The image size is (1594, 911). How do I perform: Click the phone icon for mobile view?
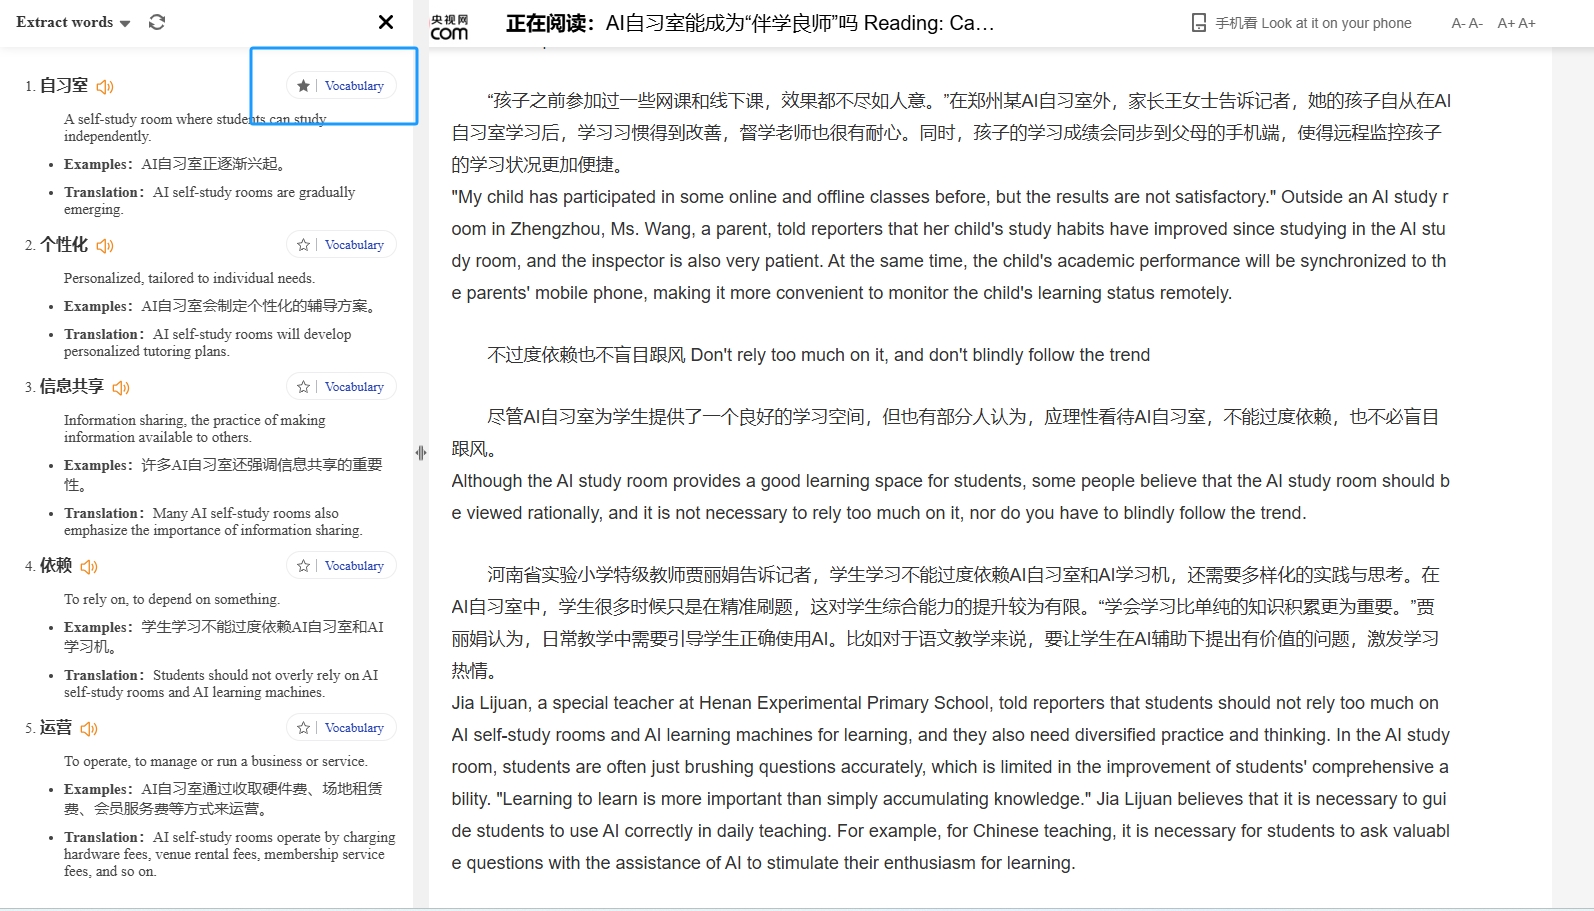coord(1199,23)
